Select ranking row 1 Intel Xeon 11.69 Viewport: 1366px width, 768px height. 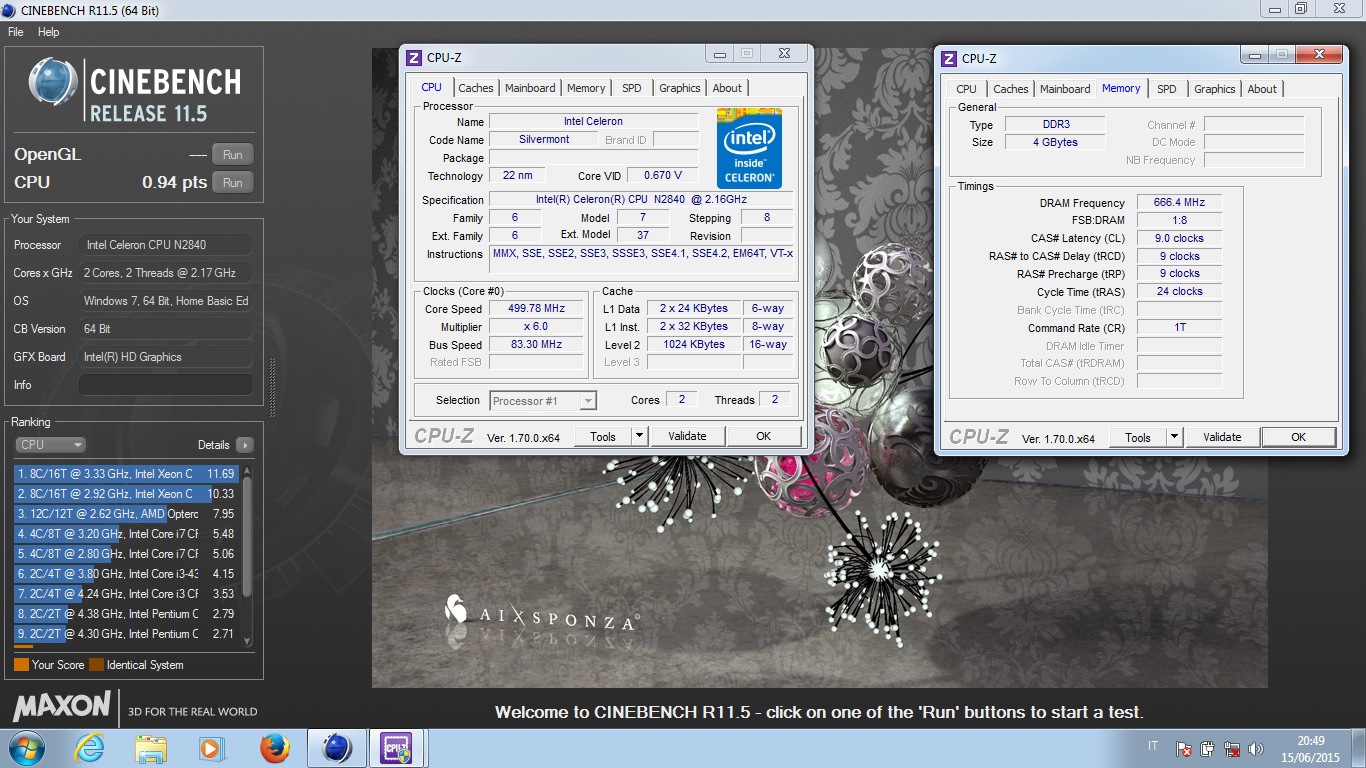point(125,474)
